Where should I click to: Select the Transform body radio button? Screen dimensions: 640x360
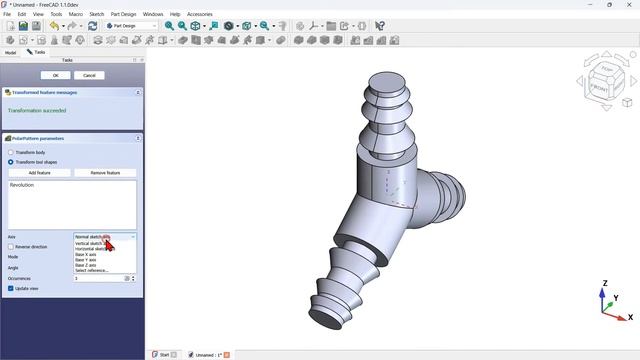tap(11, 152)
